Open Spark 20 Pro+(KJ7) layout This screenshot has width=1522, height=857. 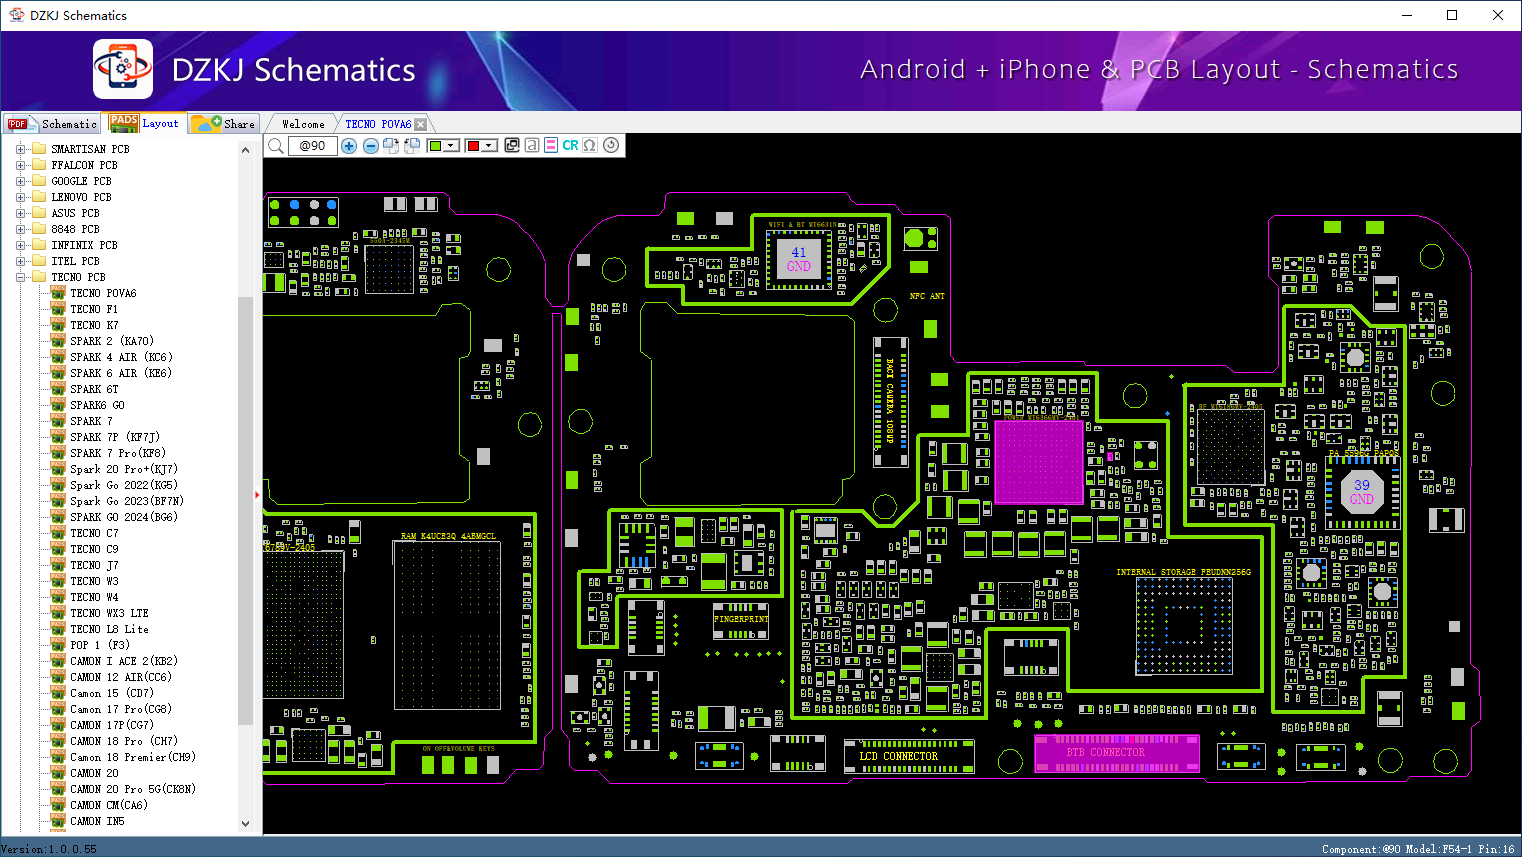tap(124, 469)
